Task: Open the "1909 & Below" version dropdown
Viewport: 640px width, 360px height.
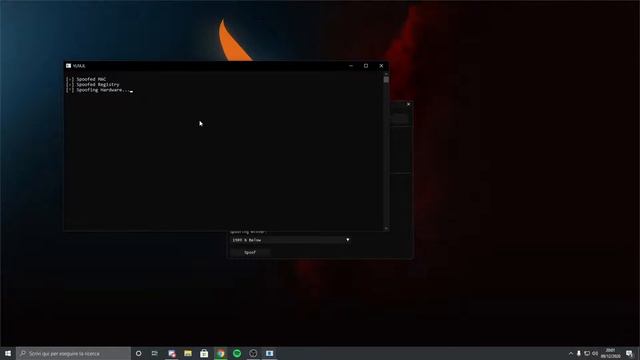Action: click(290, 240)
